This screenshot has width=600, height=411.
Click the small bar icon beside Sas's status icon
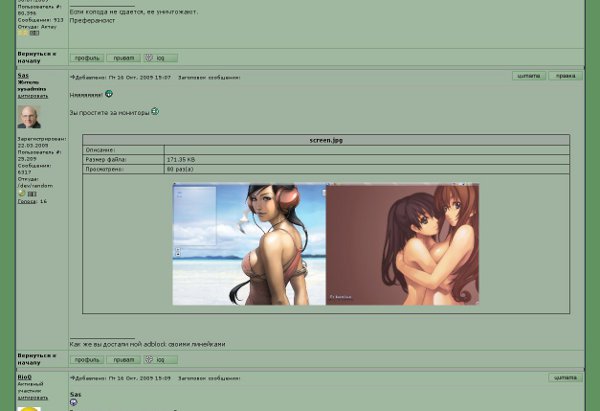[32, 194]
